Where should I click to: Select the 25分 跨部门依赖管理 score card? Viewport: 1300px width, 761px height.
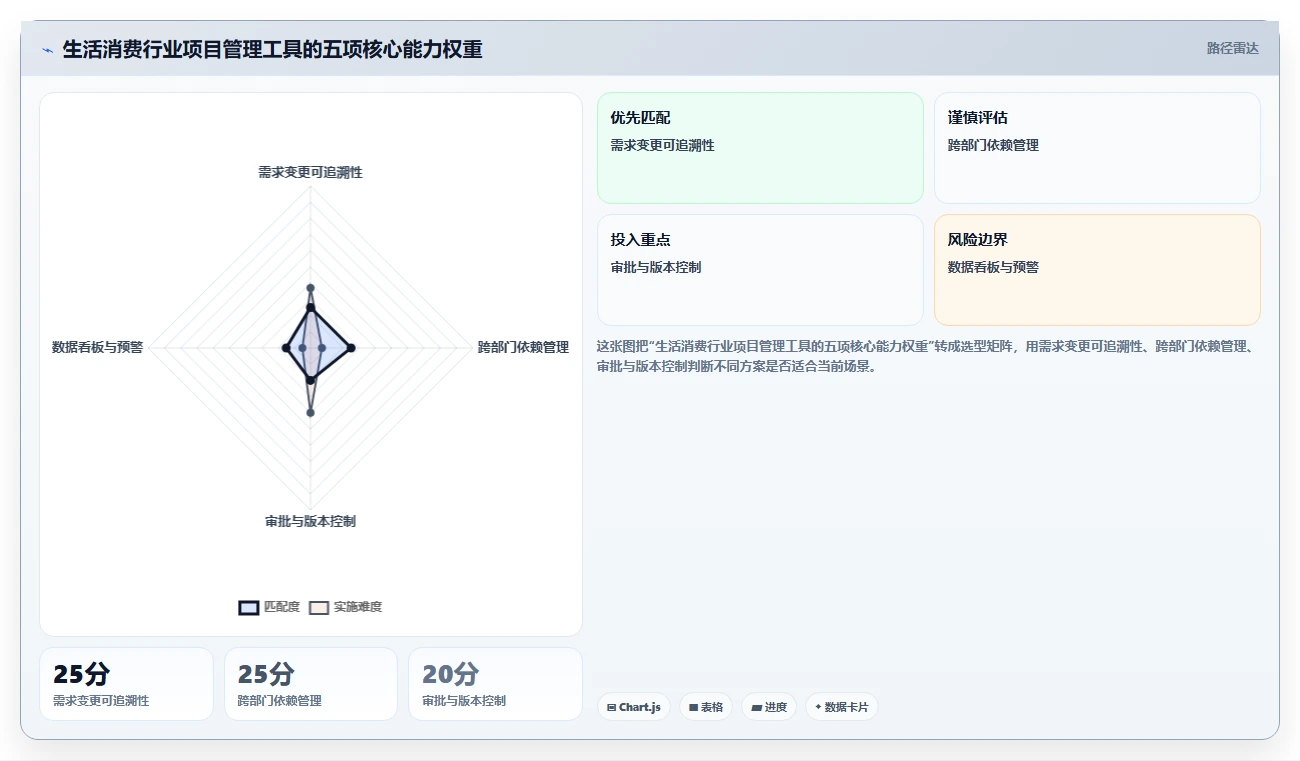(x=311, y=684)
